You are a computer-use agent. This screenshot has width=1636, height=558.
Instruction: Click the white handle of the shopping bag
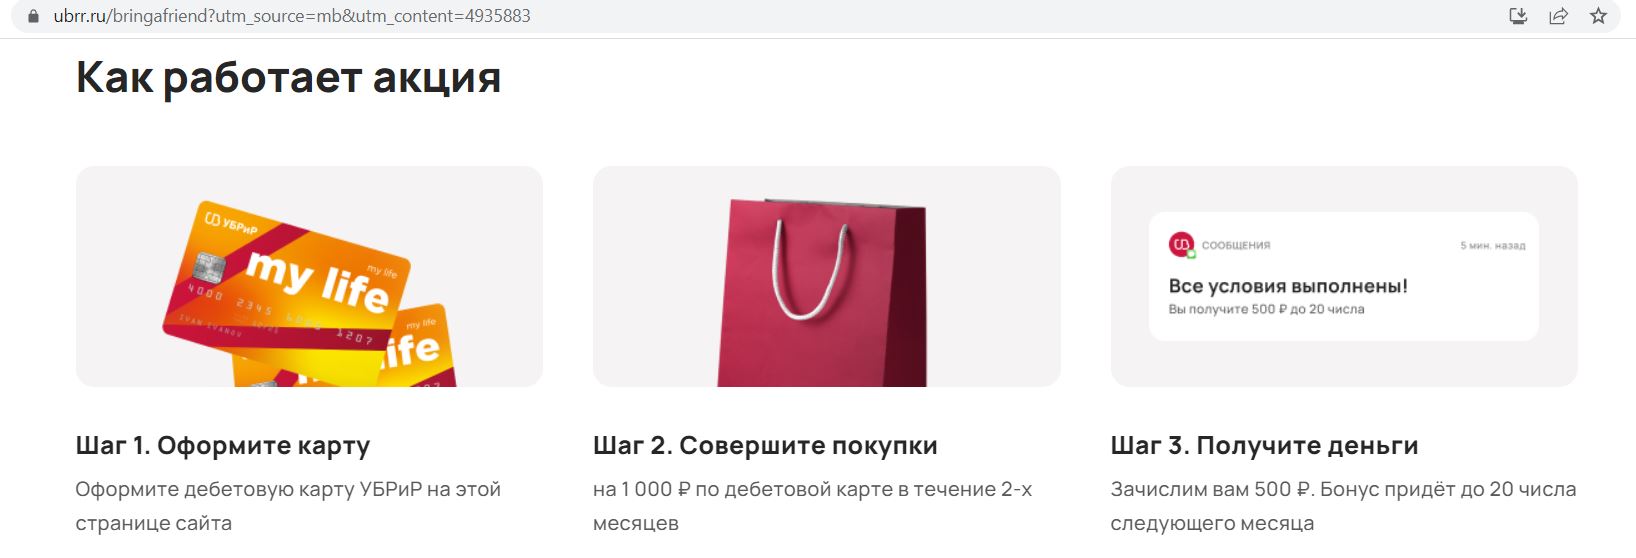[814, 268]
